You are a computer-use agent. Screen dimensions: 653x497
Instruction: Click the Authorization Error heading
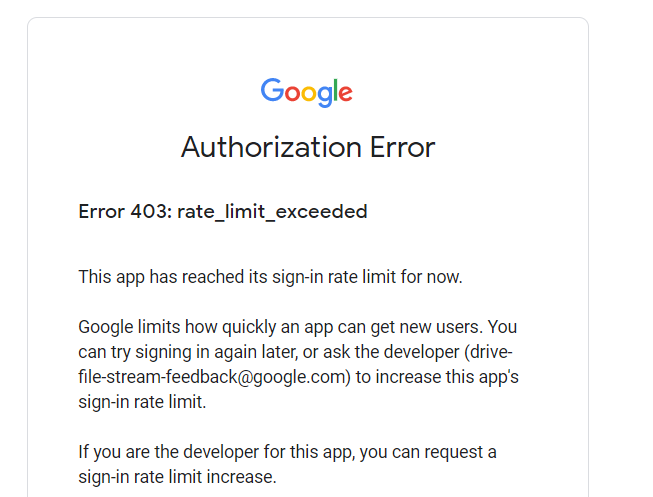click(x=308, y=147)
